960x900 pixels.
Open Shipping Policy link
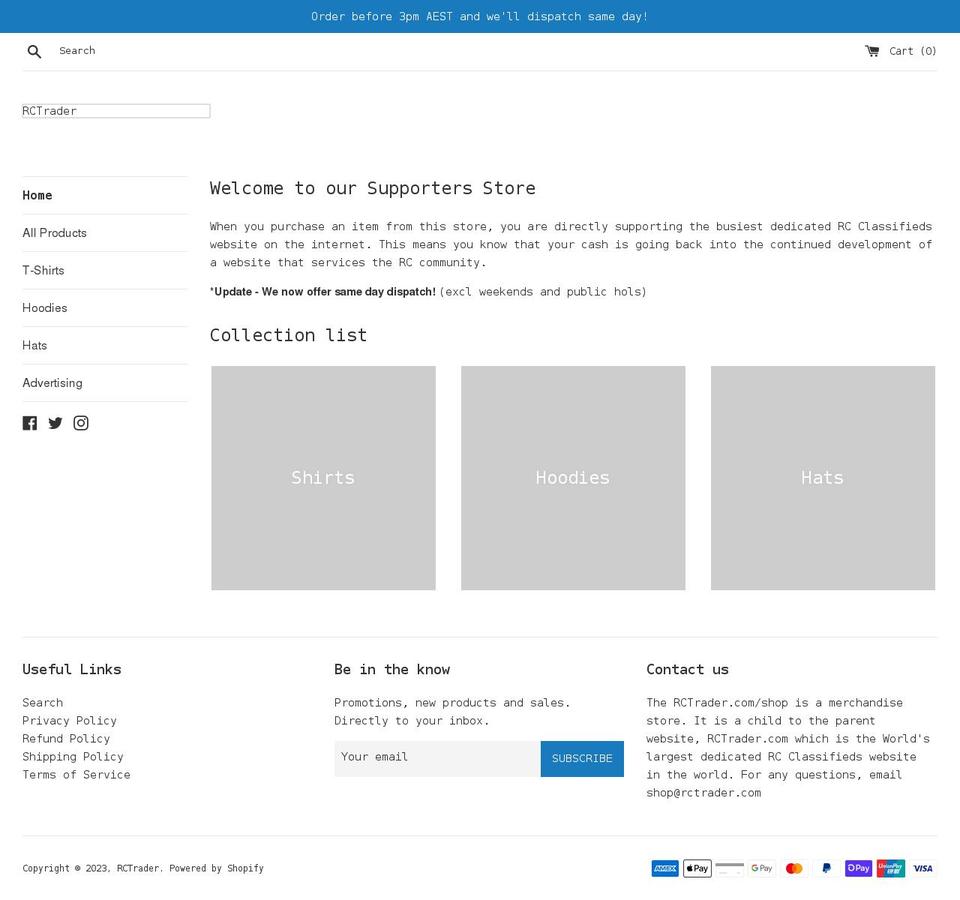click(73, 757)
